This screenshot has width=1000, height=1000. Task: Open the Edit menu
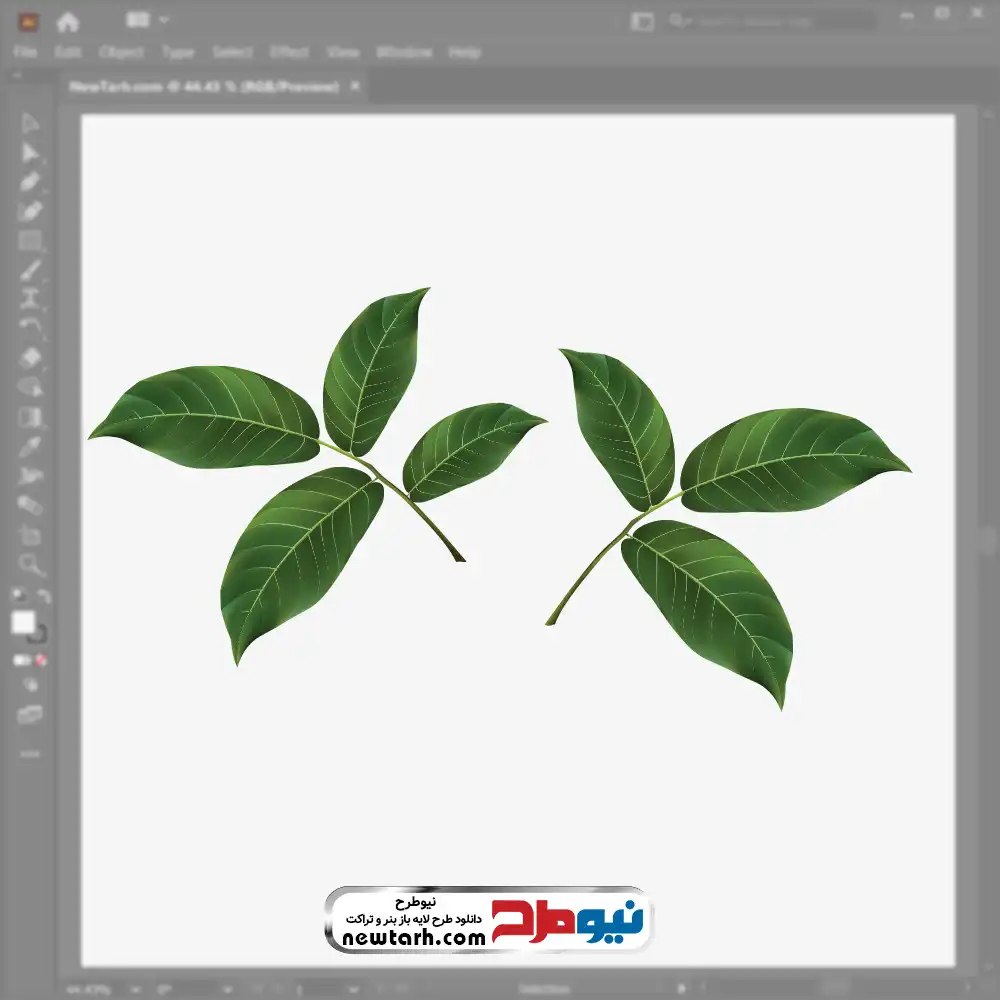tap(68, 52)
